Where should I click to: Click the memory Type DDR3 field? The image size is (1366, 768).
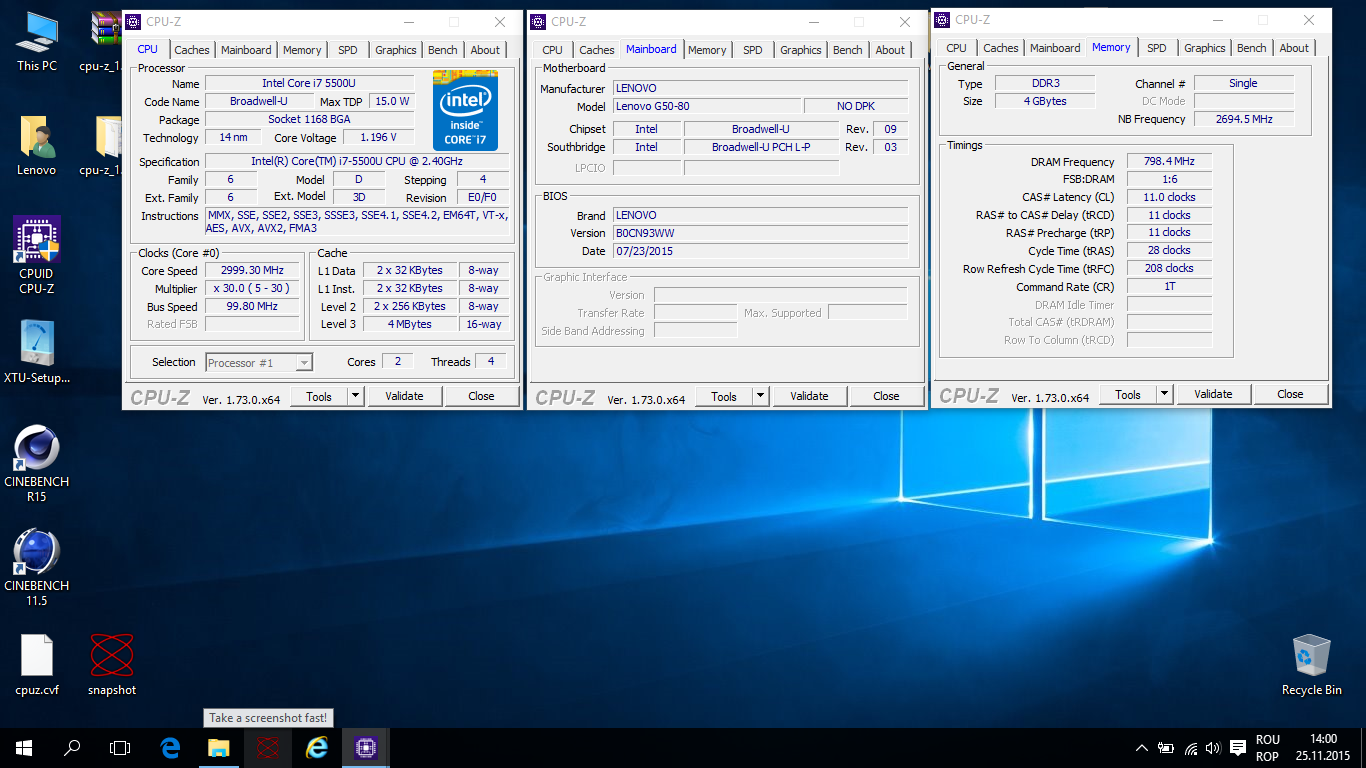click(1045, 83)
